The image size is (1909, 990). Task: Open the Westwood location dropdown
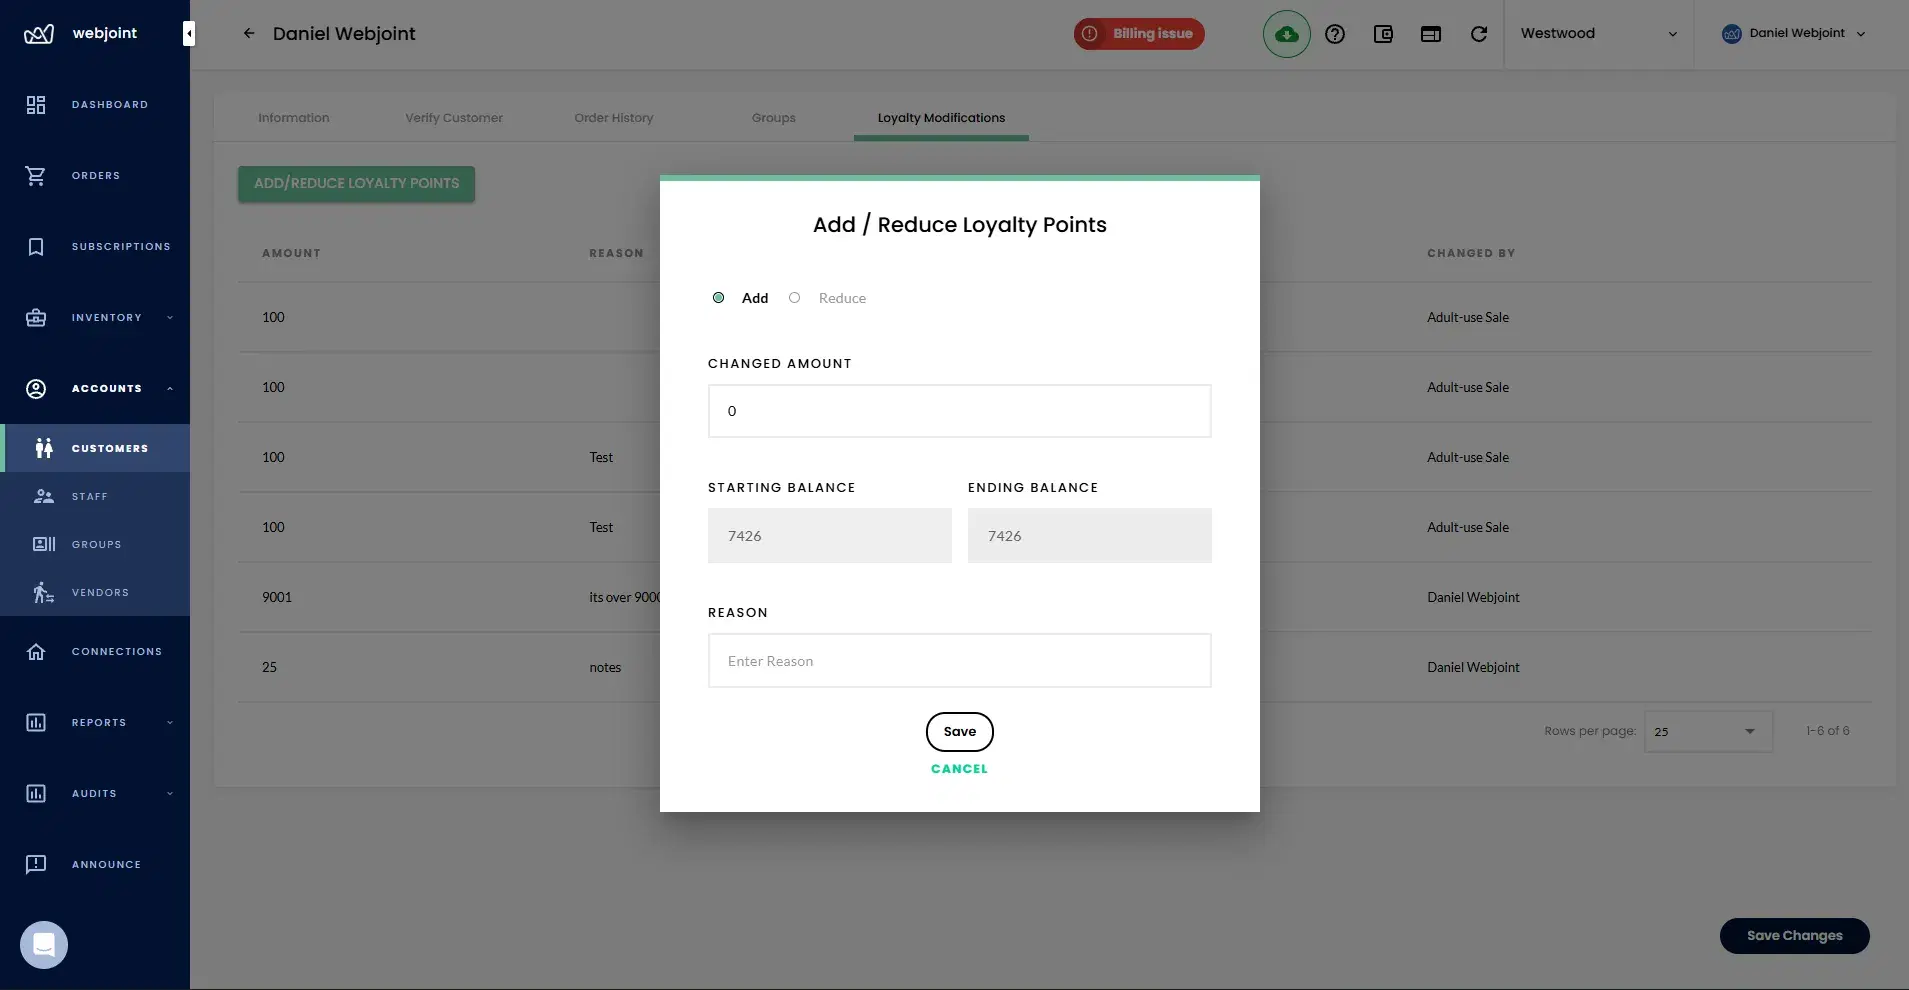tap(1598, 33)
